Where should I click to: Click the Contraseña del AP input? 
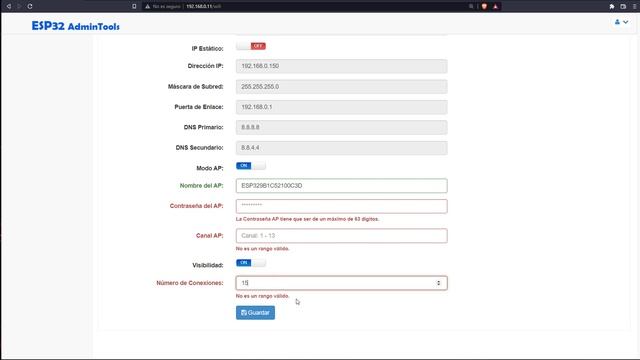coord(342,206)
